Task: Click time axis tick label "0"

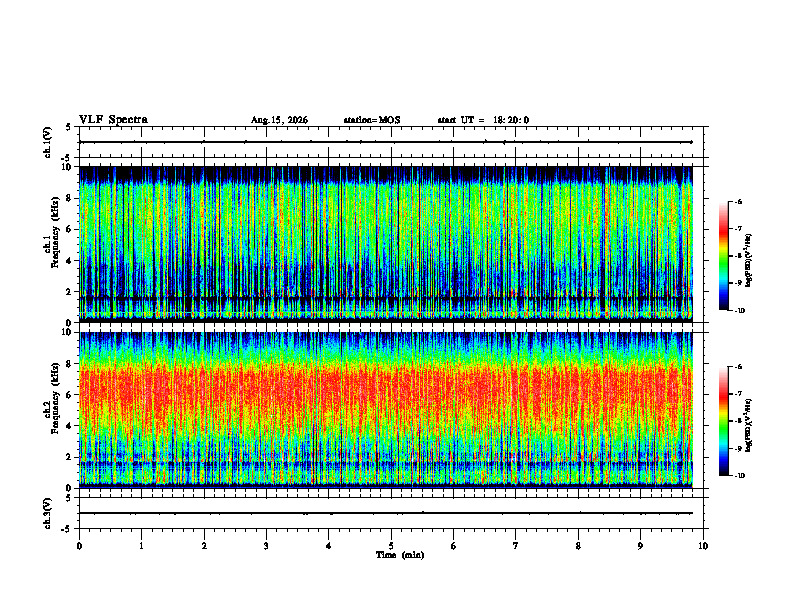Action: pyautogui.click(x=79, y=546)
